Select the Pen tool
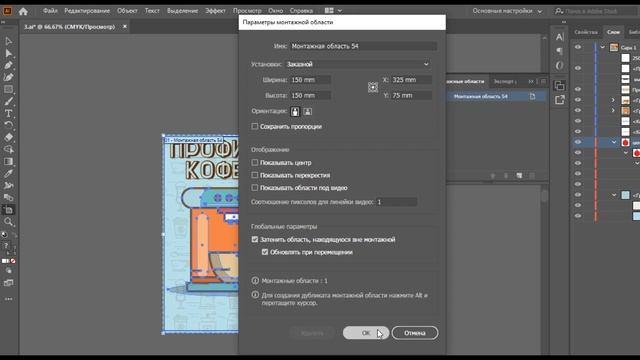Screen dimensions: 640x360 [x=9, y=65]
